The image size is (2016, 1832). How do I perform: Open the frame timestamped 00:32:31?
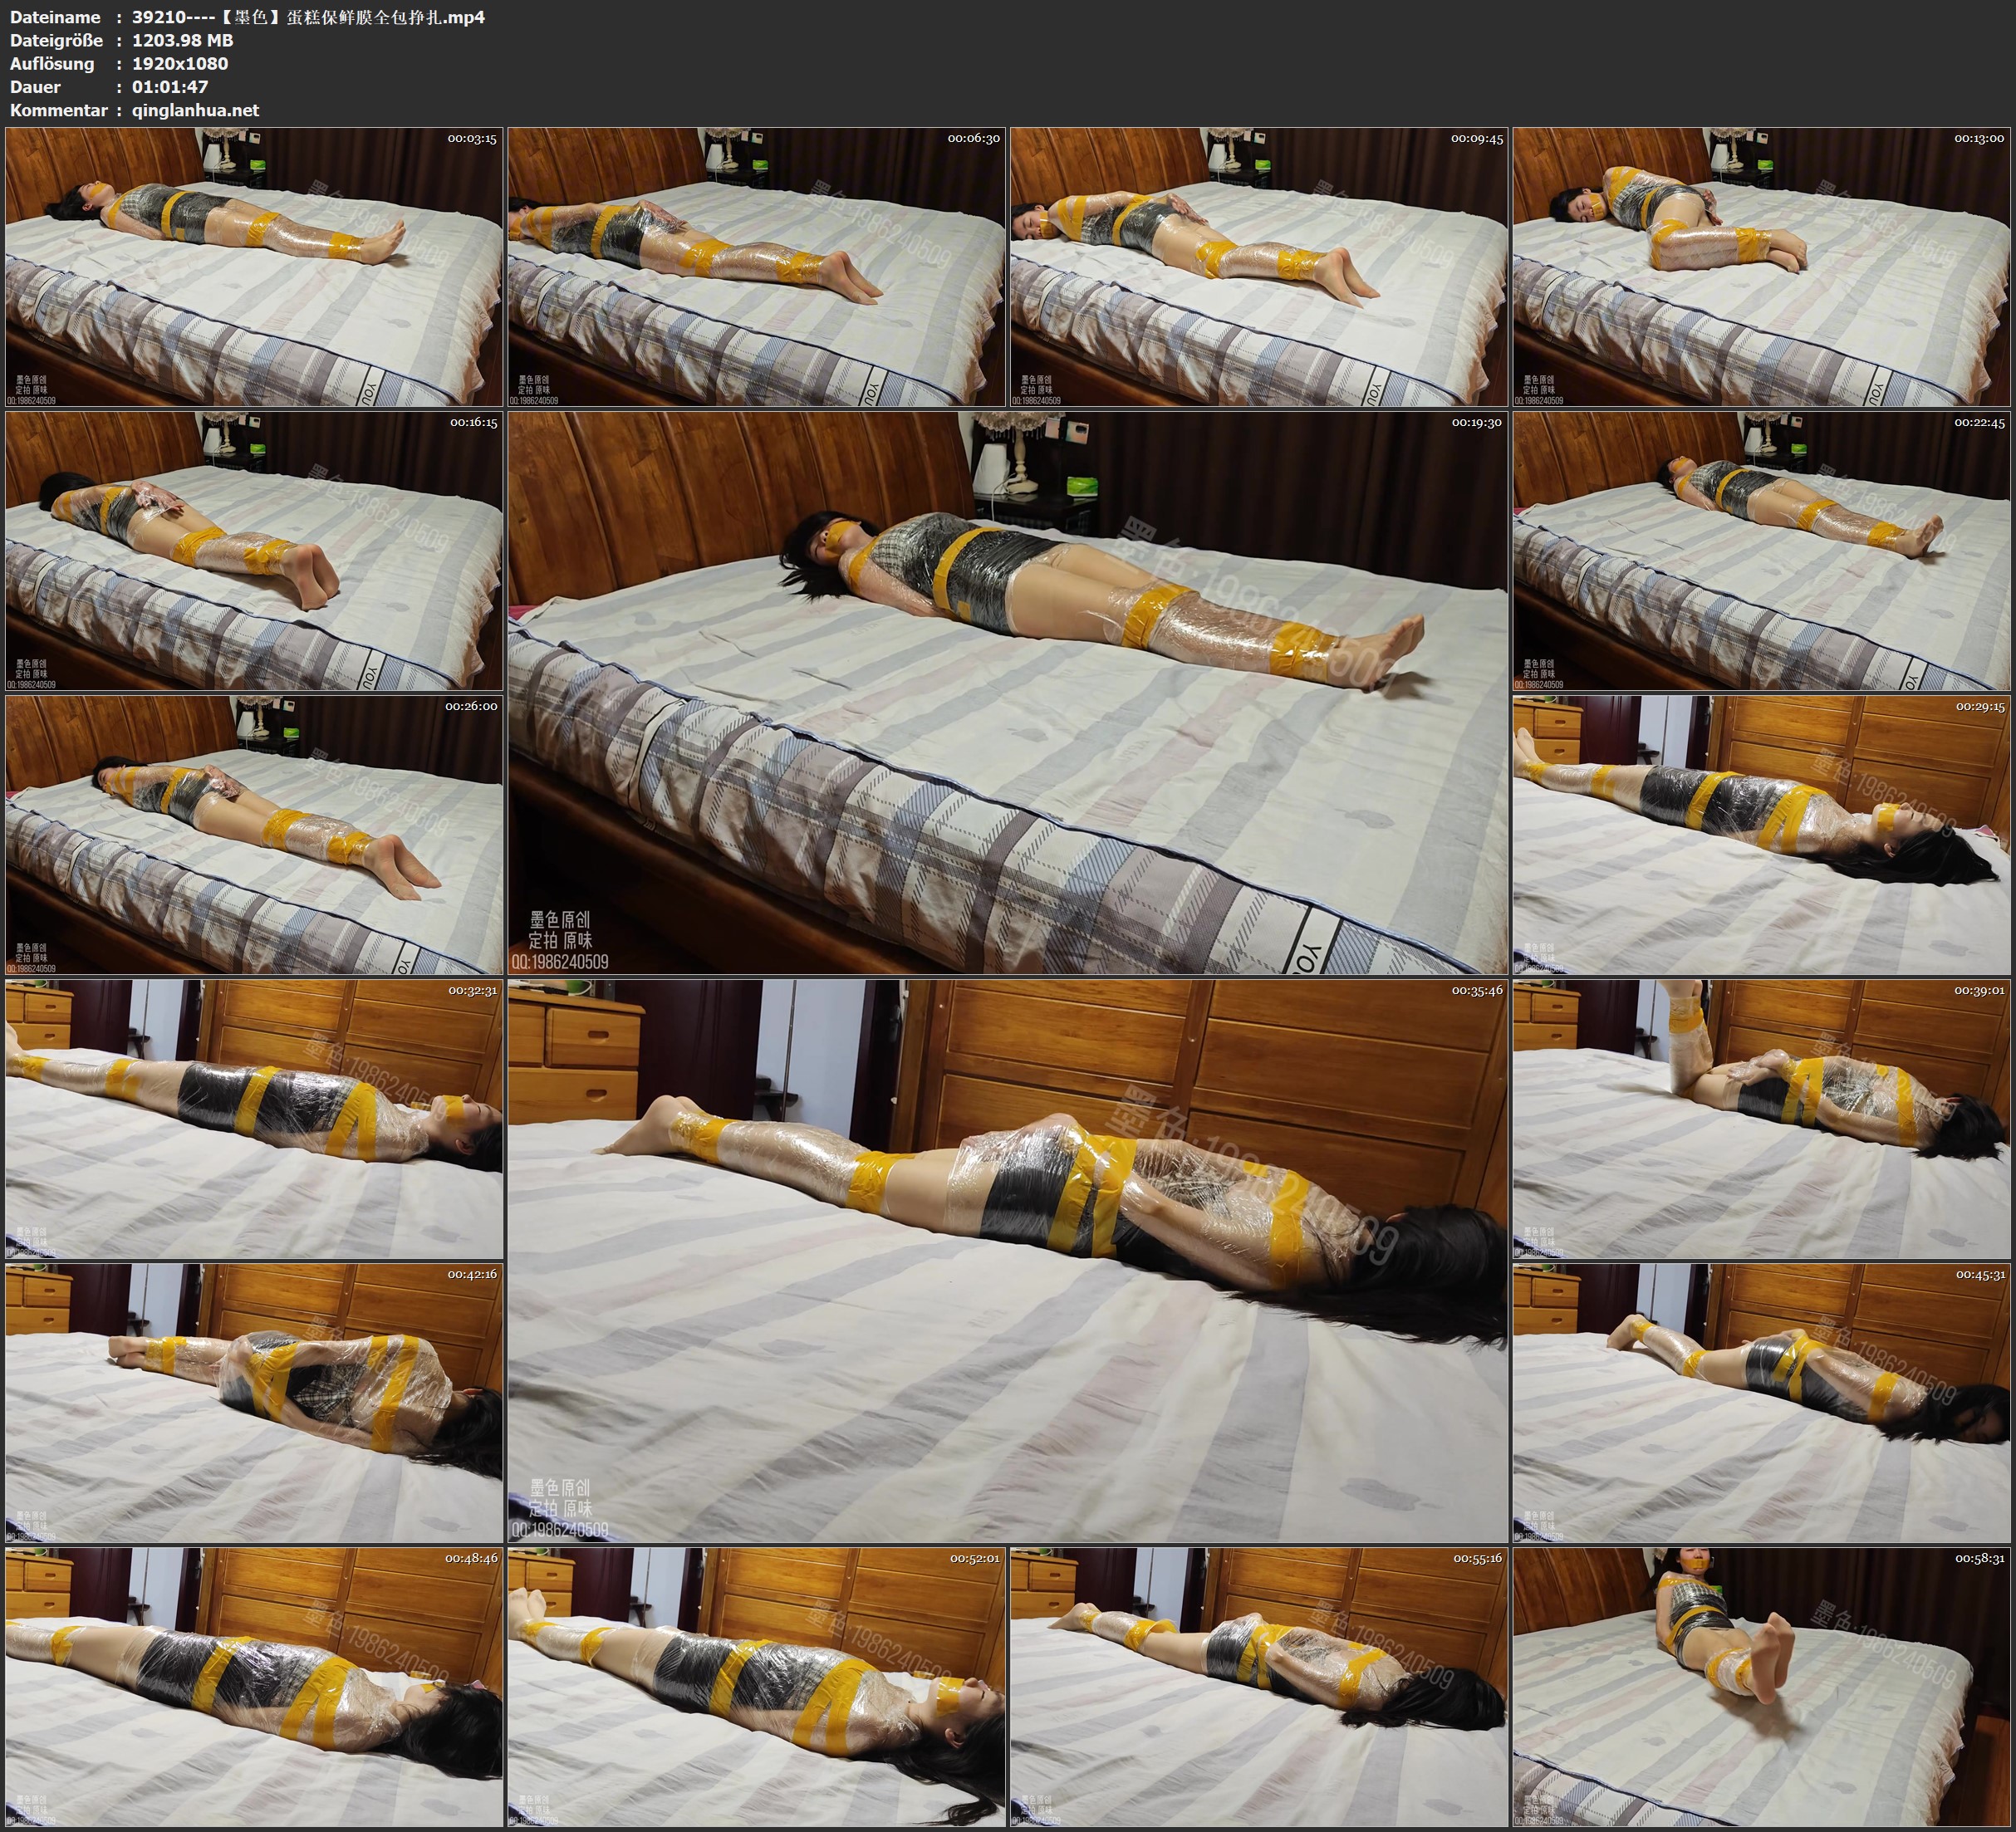point(254,1119)
